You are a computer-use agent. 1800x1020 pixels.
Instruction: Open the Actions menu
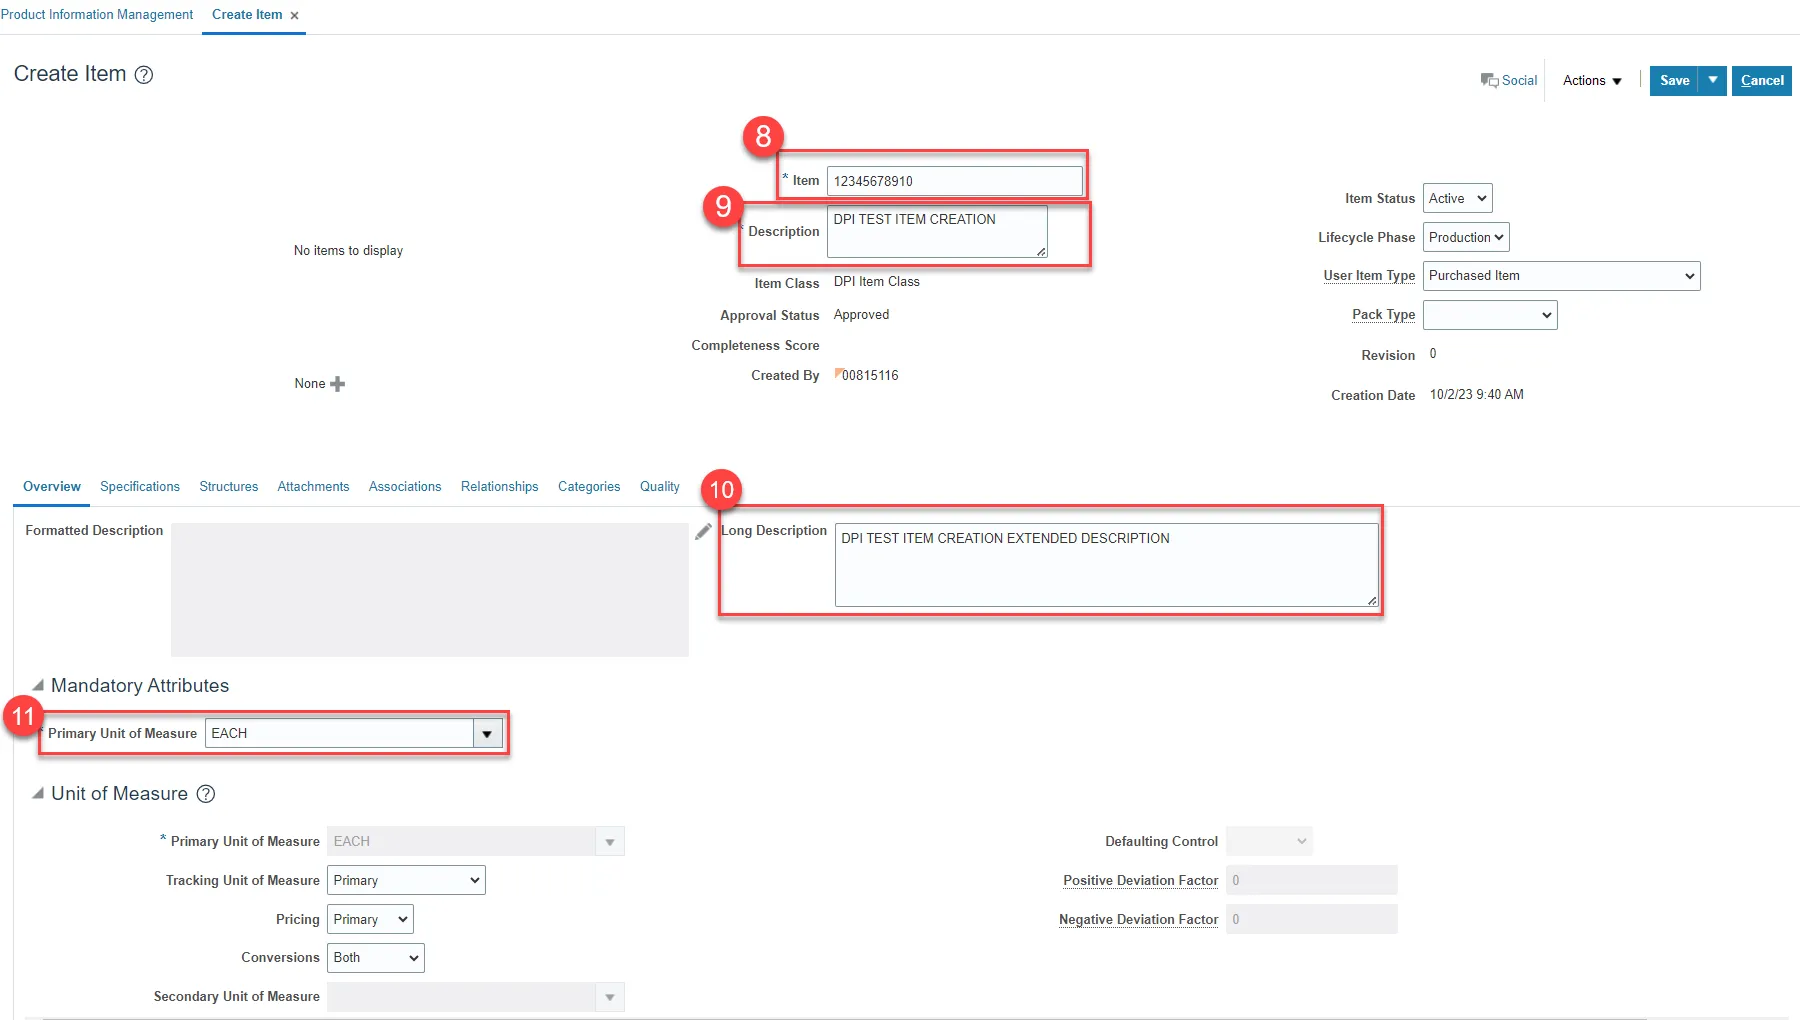coord(1592,81)
